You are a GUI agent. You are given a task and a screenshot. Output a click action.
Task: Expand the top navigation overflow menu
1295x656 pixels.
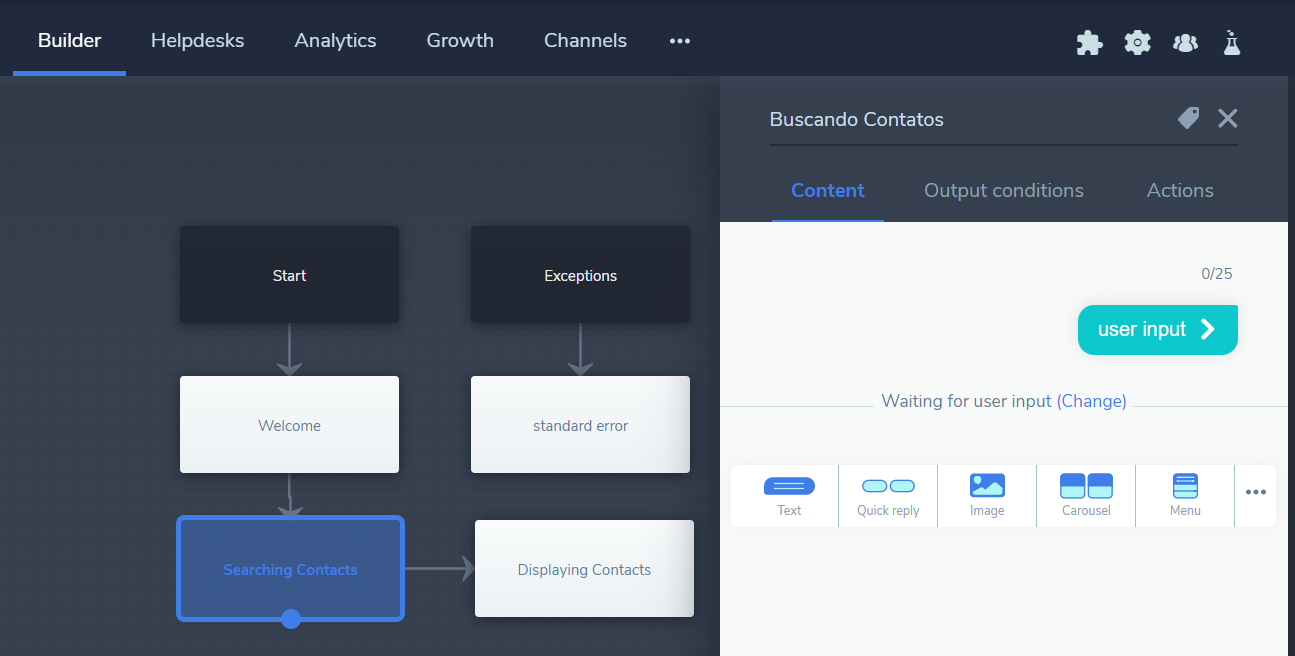tap(680, 41)
